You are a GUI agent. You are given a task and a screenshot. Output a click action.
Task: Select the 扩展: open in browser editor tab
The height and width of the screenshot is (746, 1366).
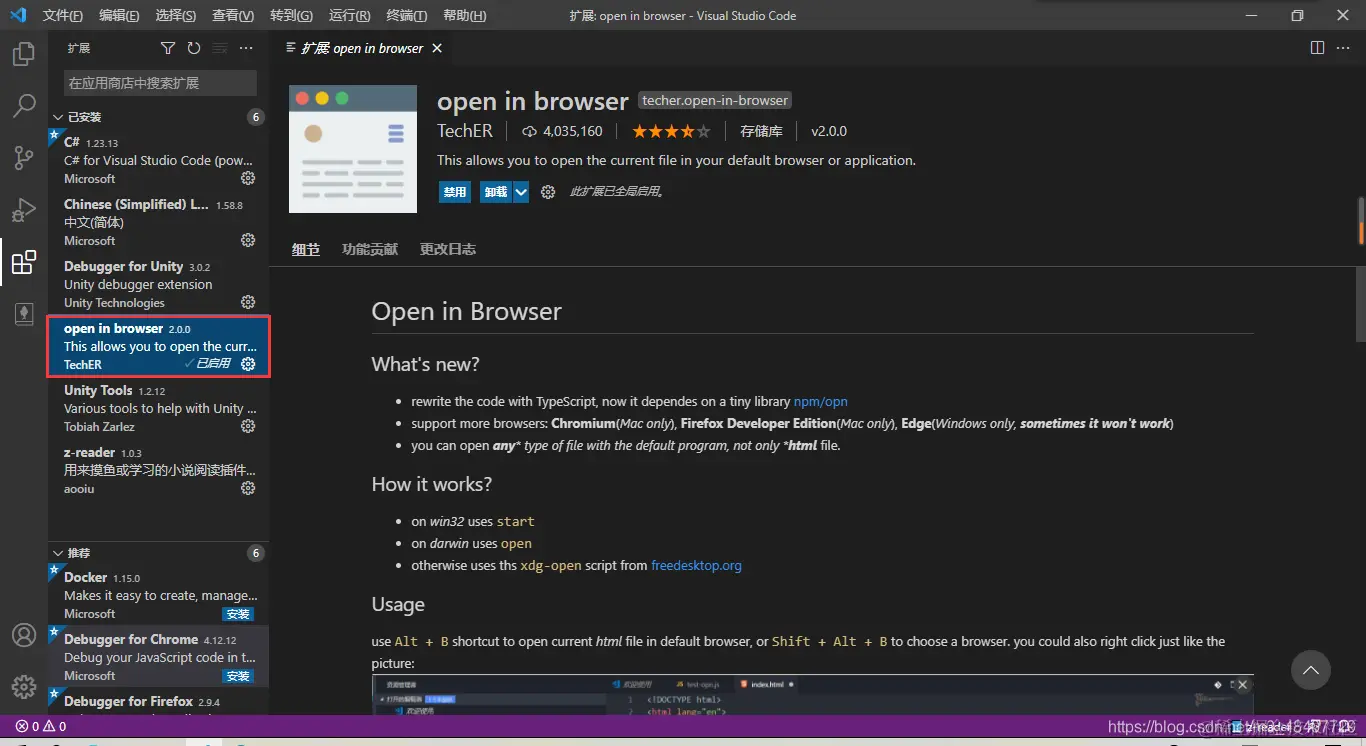coord(363,48)
